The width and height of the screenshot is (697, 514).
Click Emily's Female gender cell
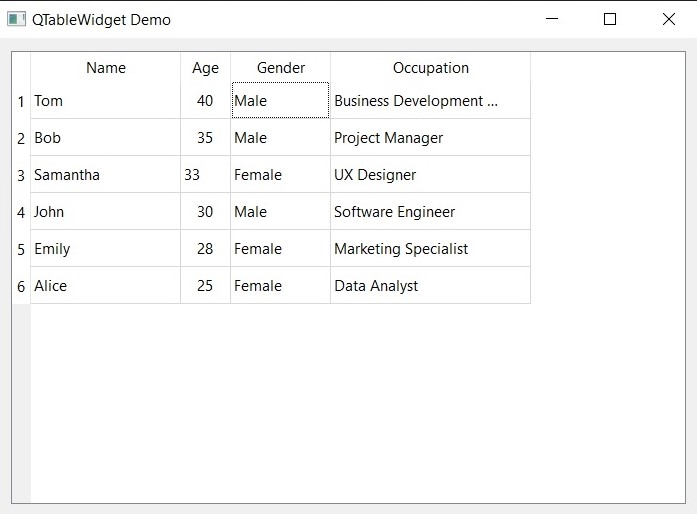[280, 248]
